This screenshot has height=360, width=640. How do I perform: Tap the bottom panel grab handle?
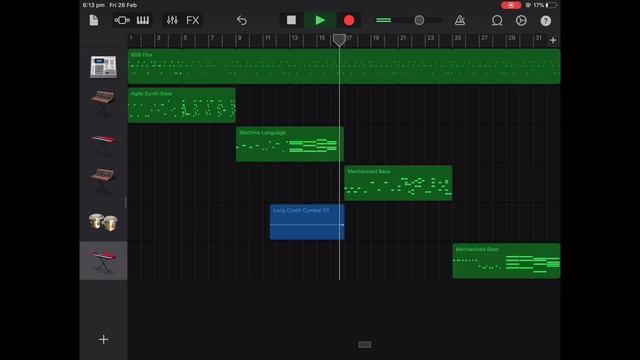(364, 345)
